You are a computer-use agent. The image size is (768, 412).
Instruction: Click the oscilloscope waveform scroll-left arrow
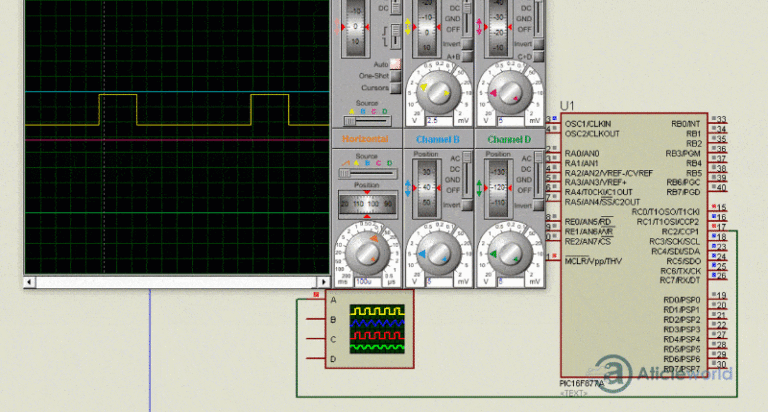29,282
